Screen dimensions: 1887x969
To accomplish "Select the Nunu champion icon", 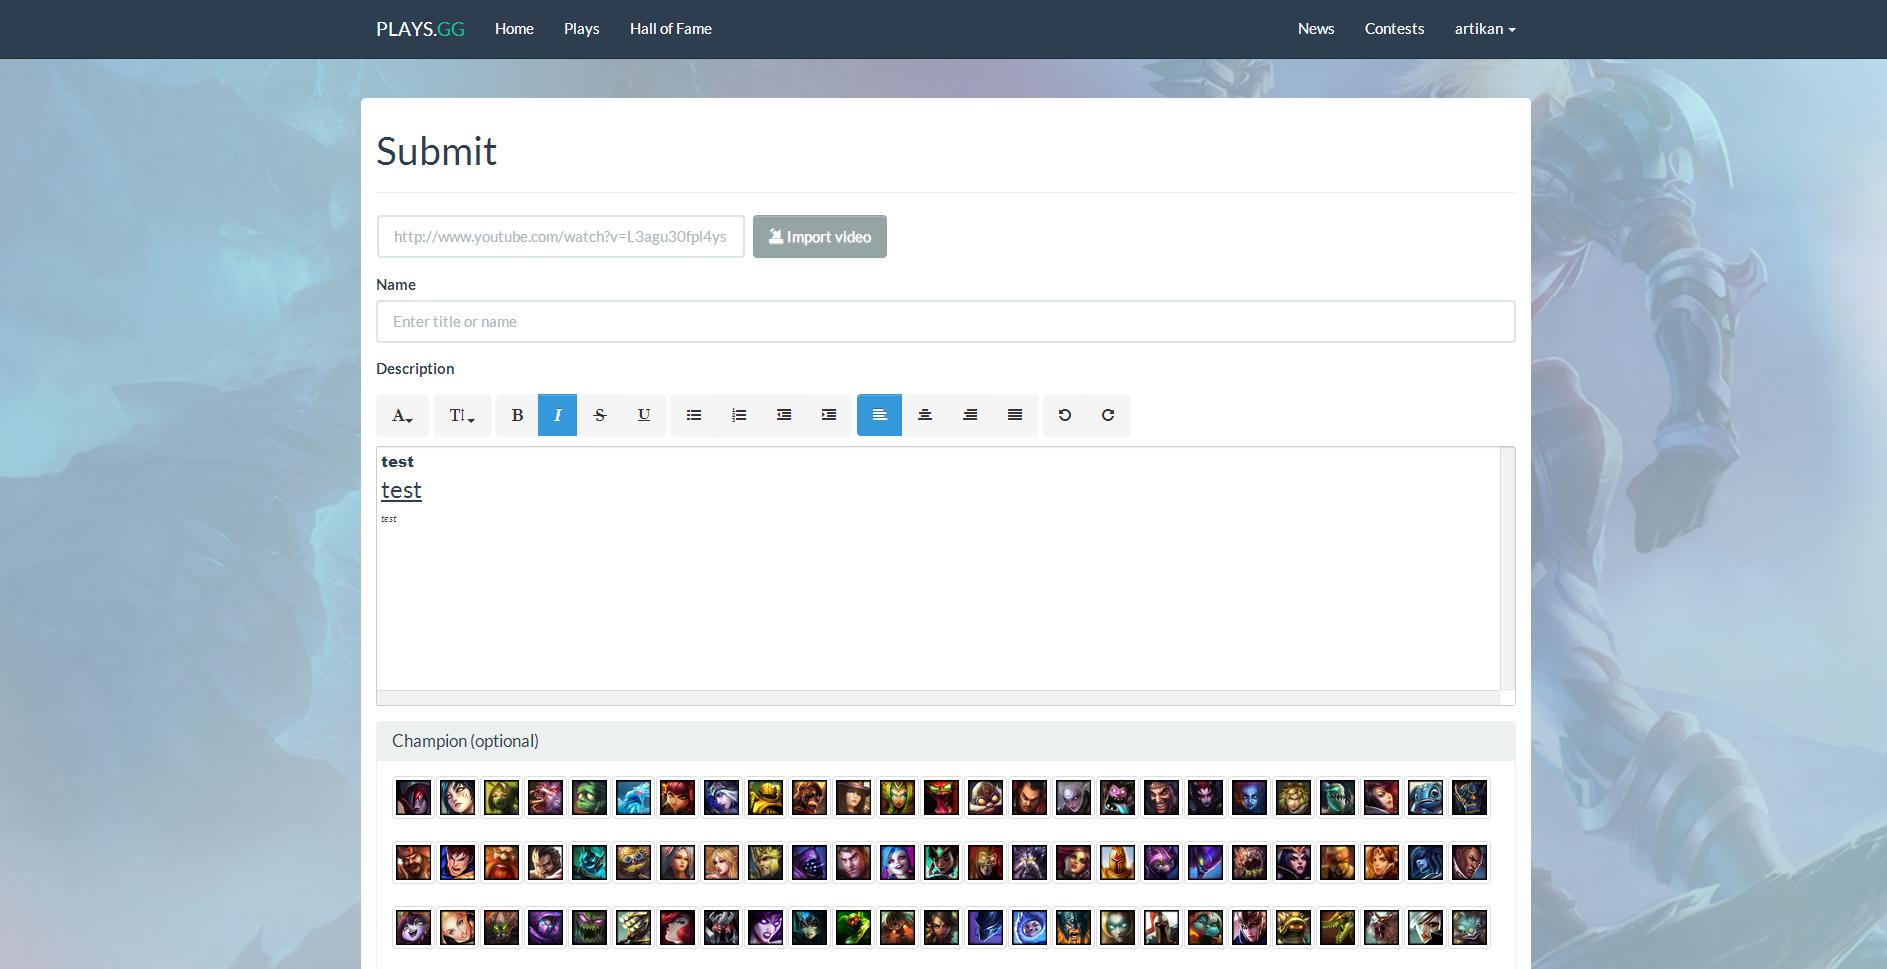I will click(x=1029, y=928).
